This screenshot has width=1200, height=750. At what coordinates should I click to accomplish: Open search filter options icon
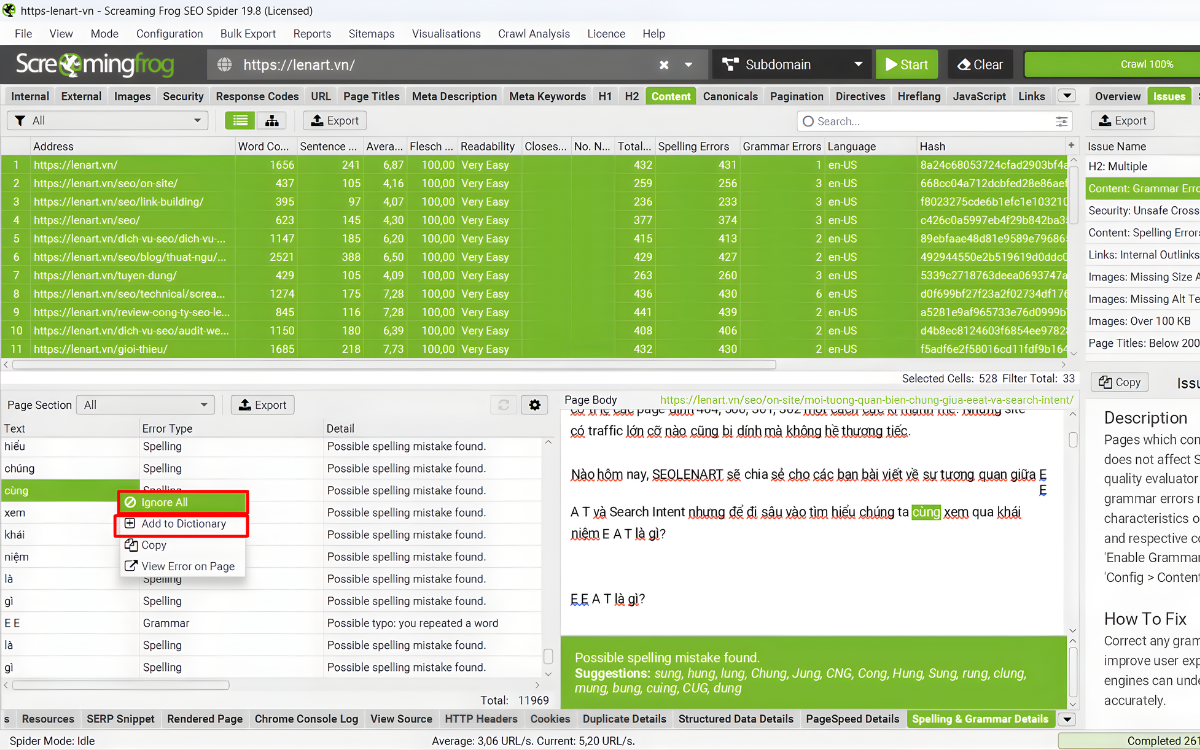pyautogui.click(x=1062, y=121)
